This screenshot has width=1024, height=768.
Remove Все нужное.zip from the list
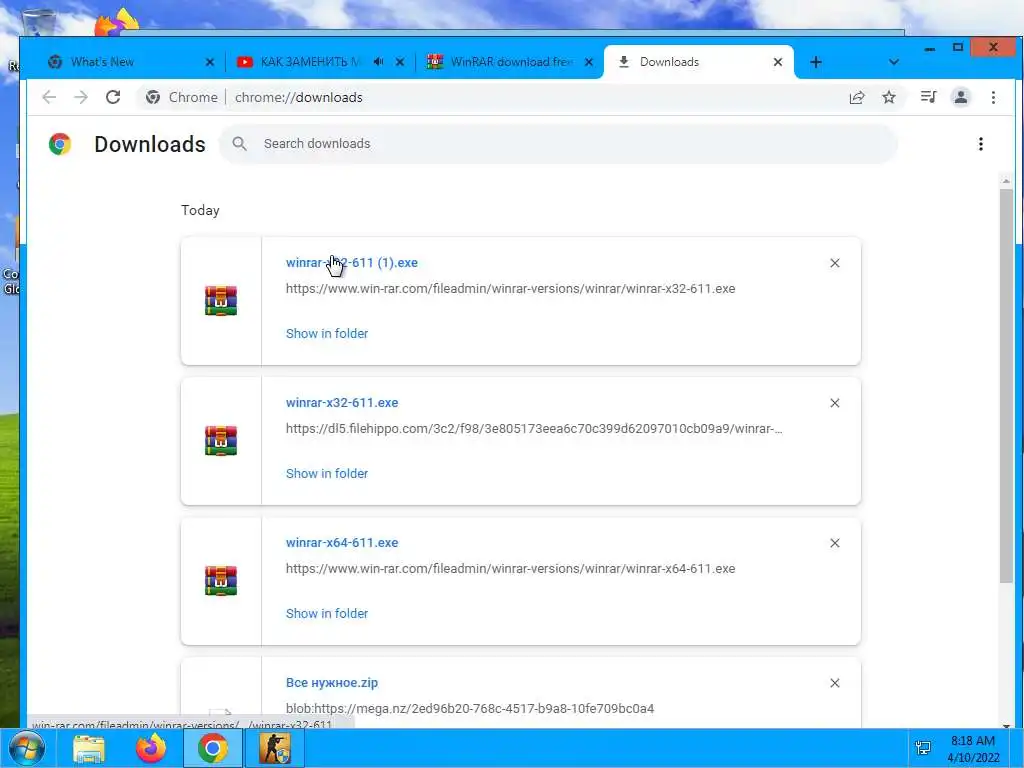click(x=835, y=683)
